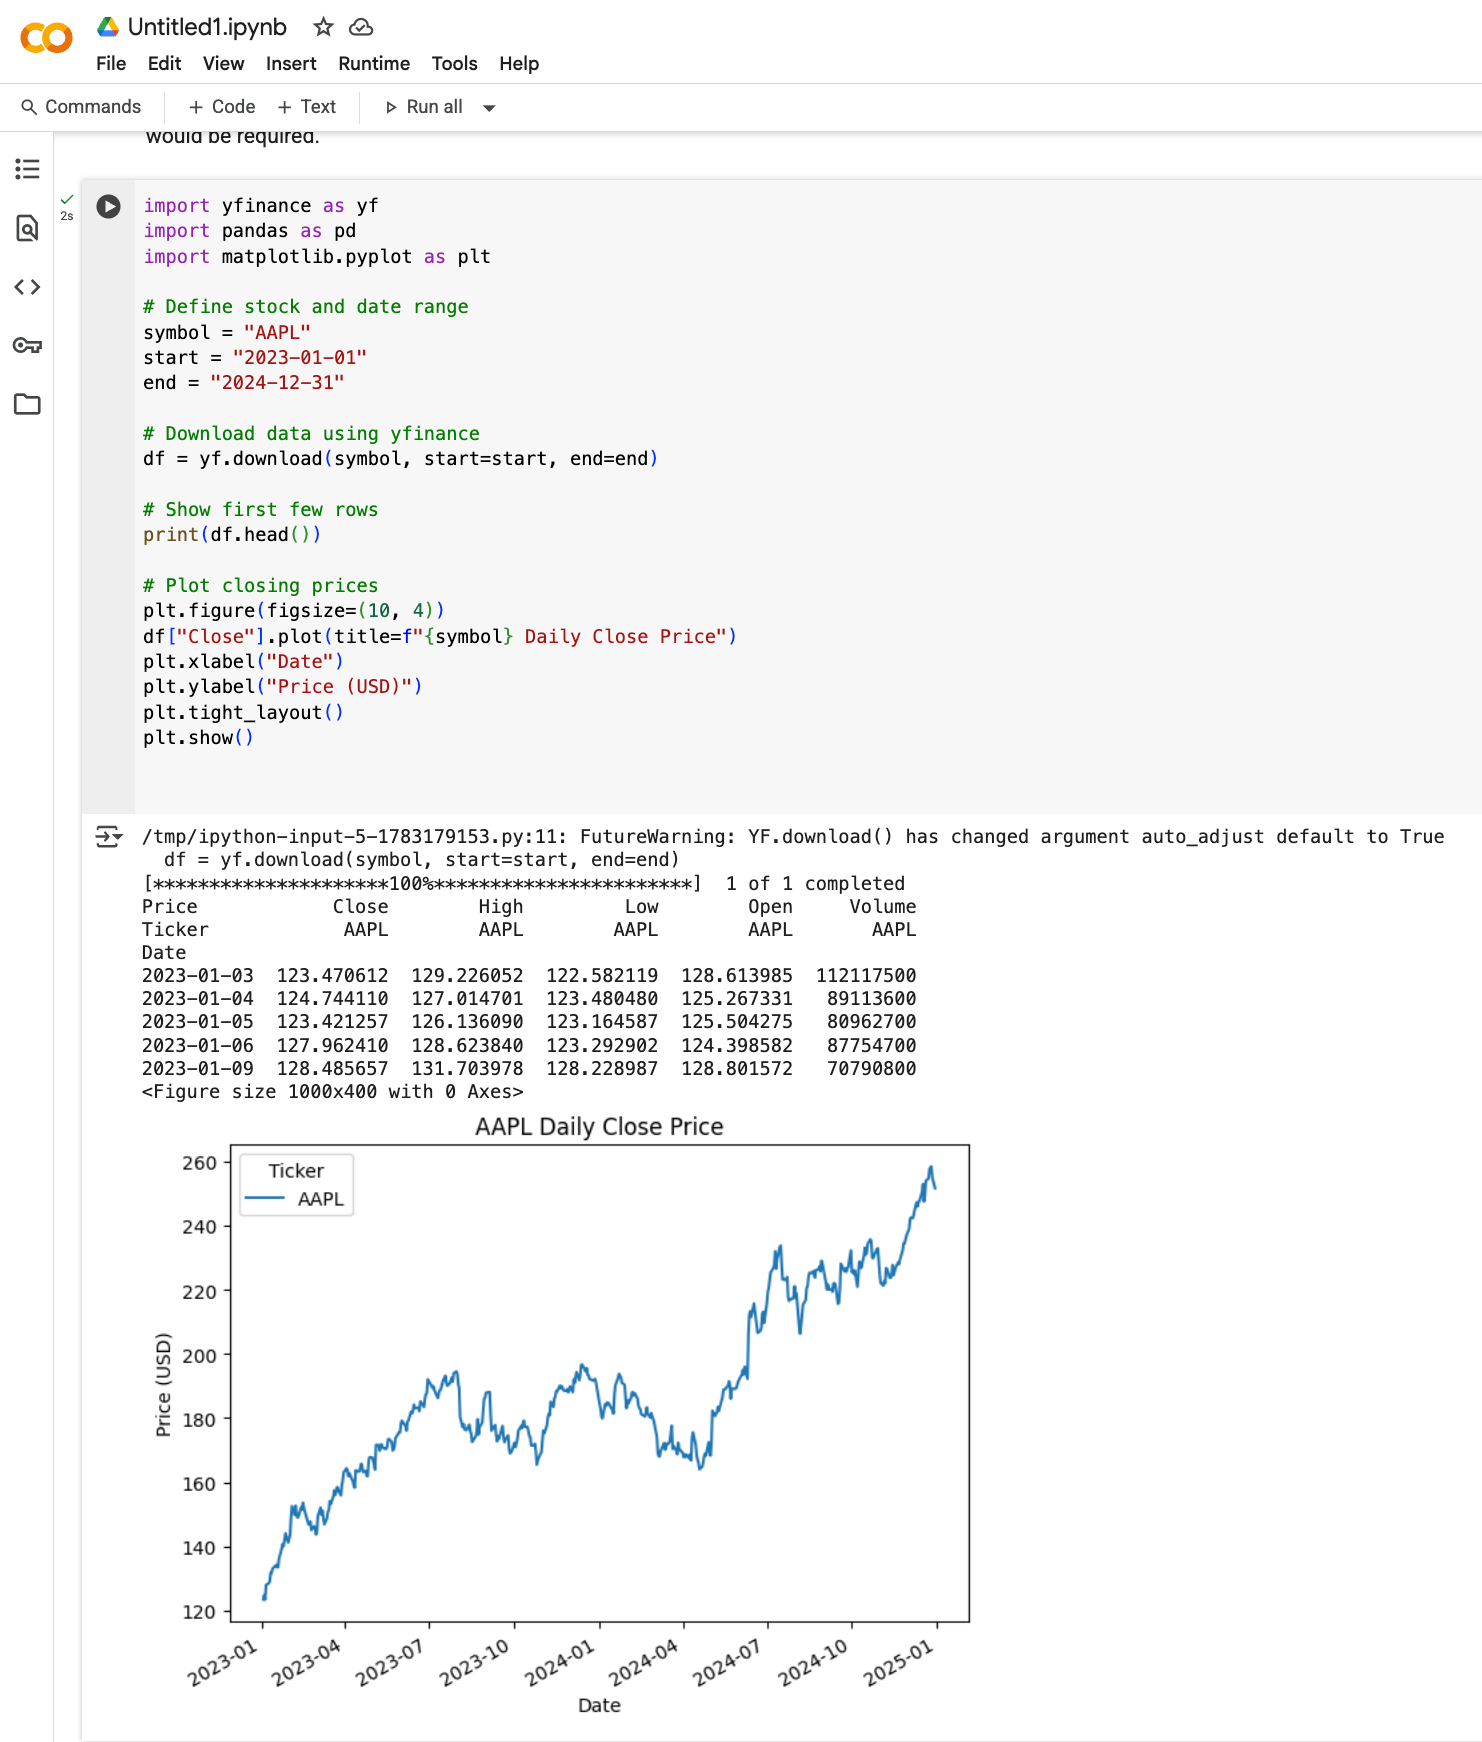The width and height of the screenshot is (1482, 1742).
Task: Open the table of contents sidebar
Action: pos(27,169)
